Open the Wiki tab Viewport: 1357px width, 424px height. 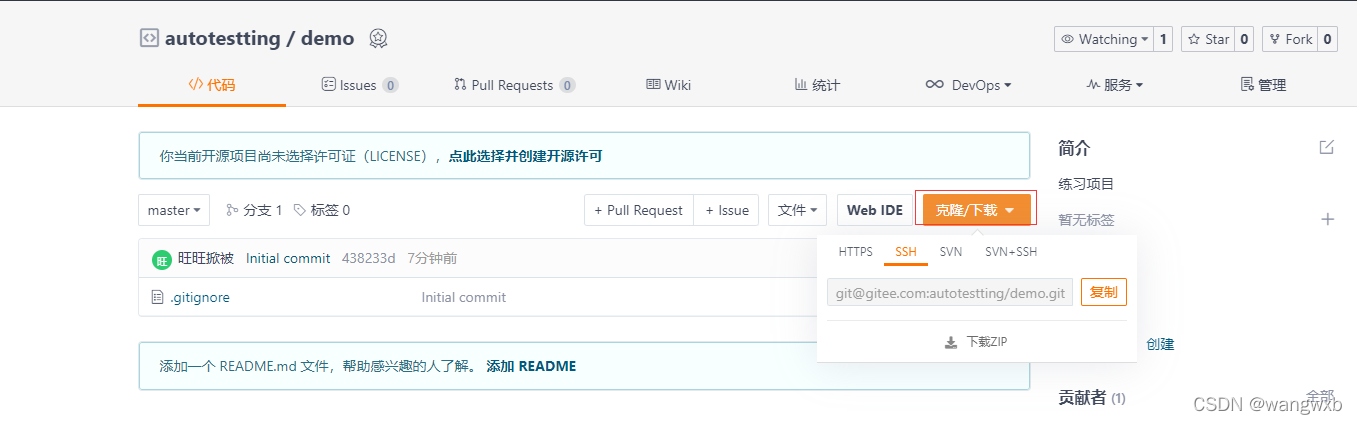point(668,85)
